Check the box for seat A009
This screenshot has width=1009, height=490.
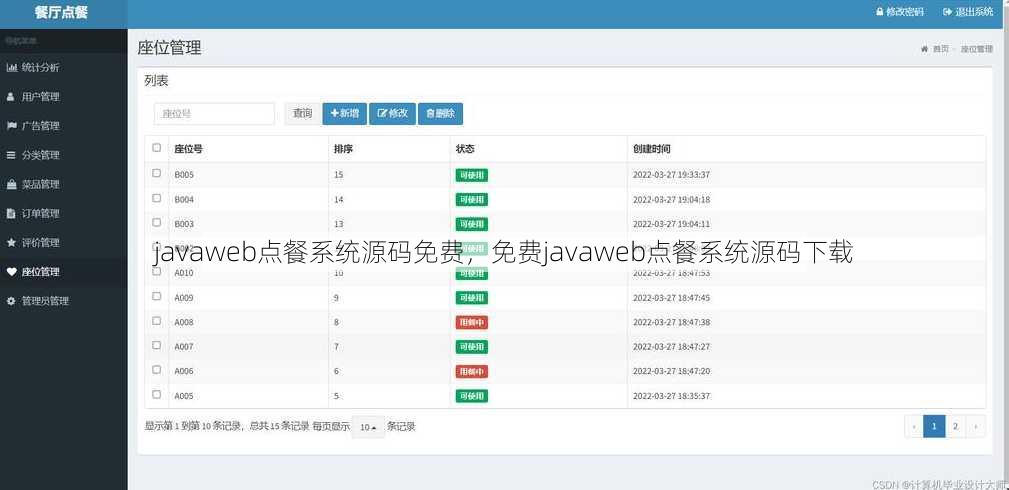[x=156, y=296]
